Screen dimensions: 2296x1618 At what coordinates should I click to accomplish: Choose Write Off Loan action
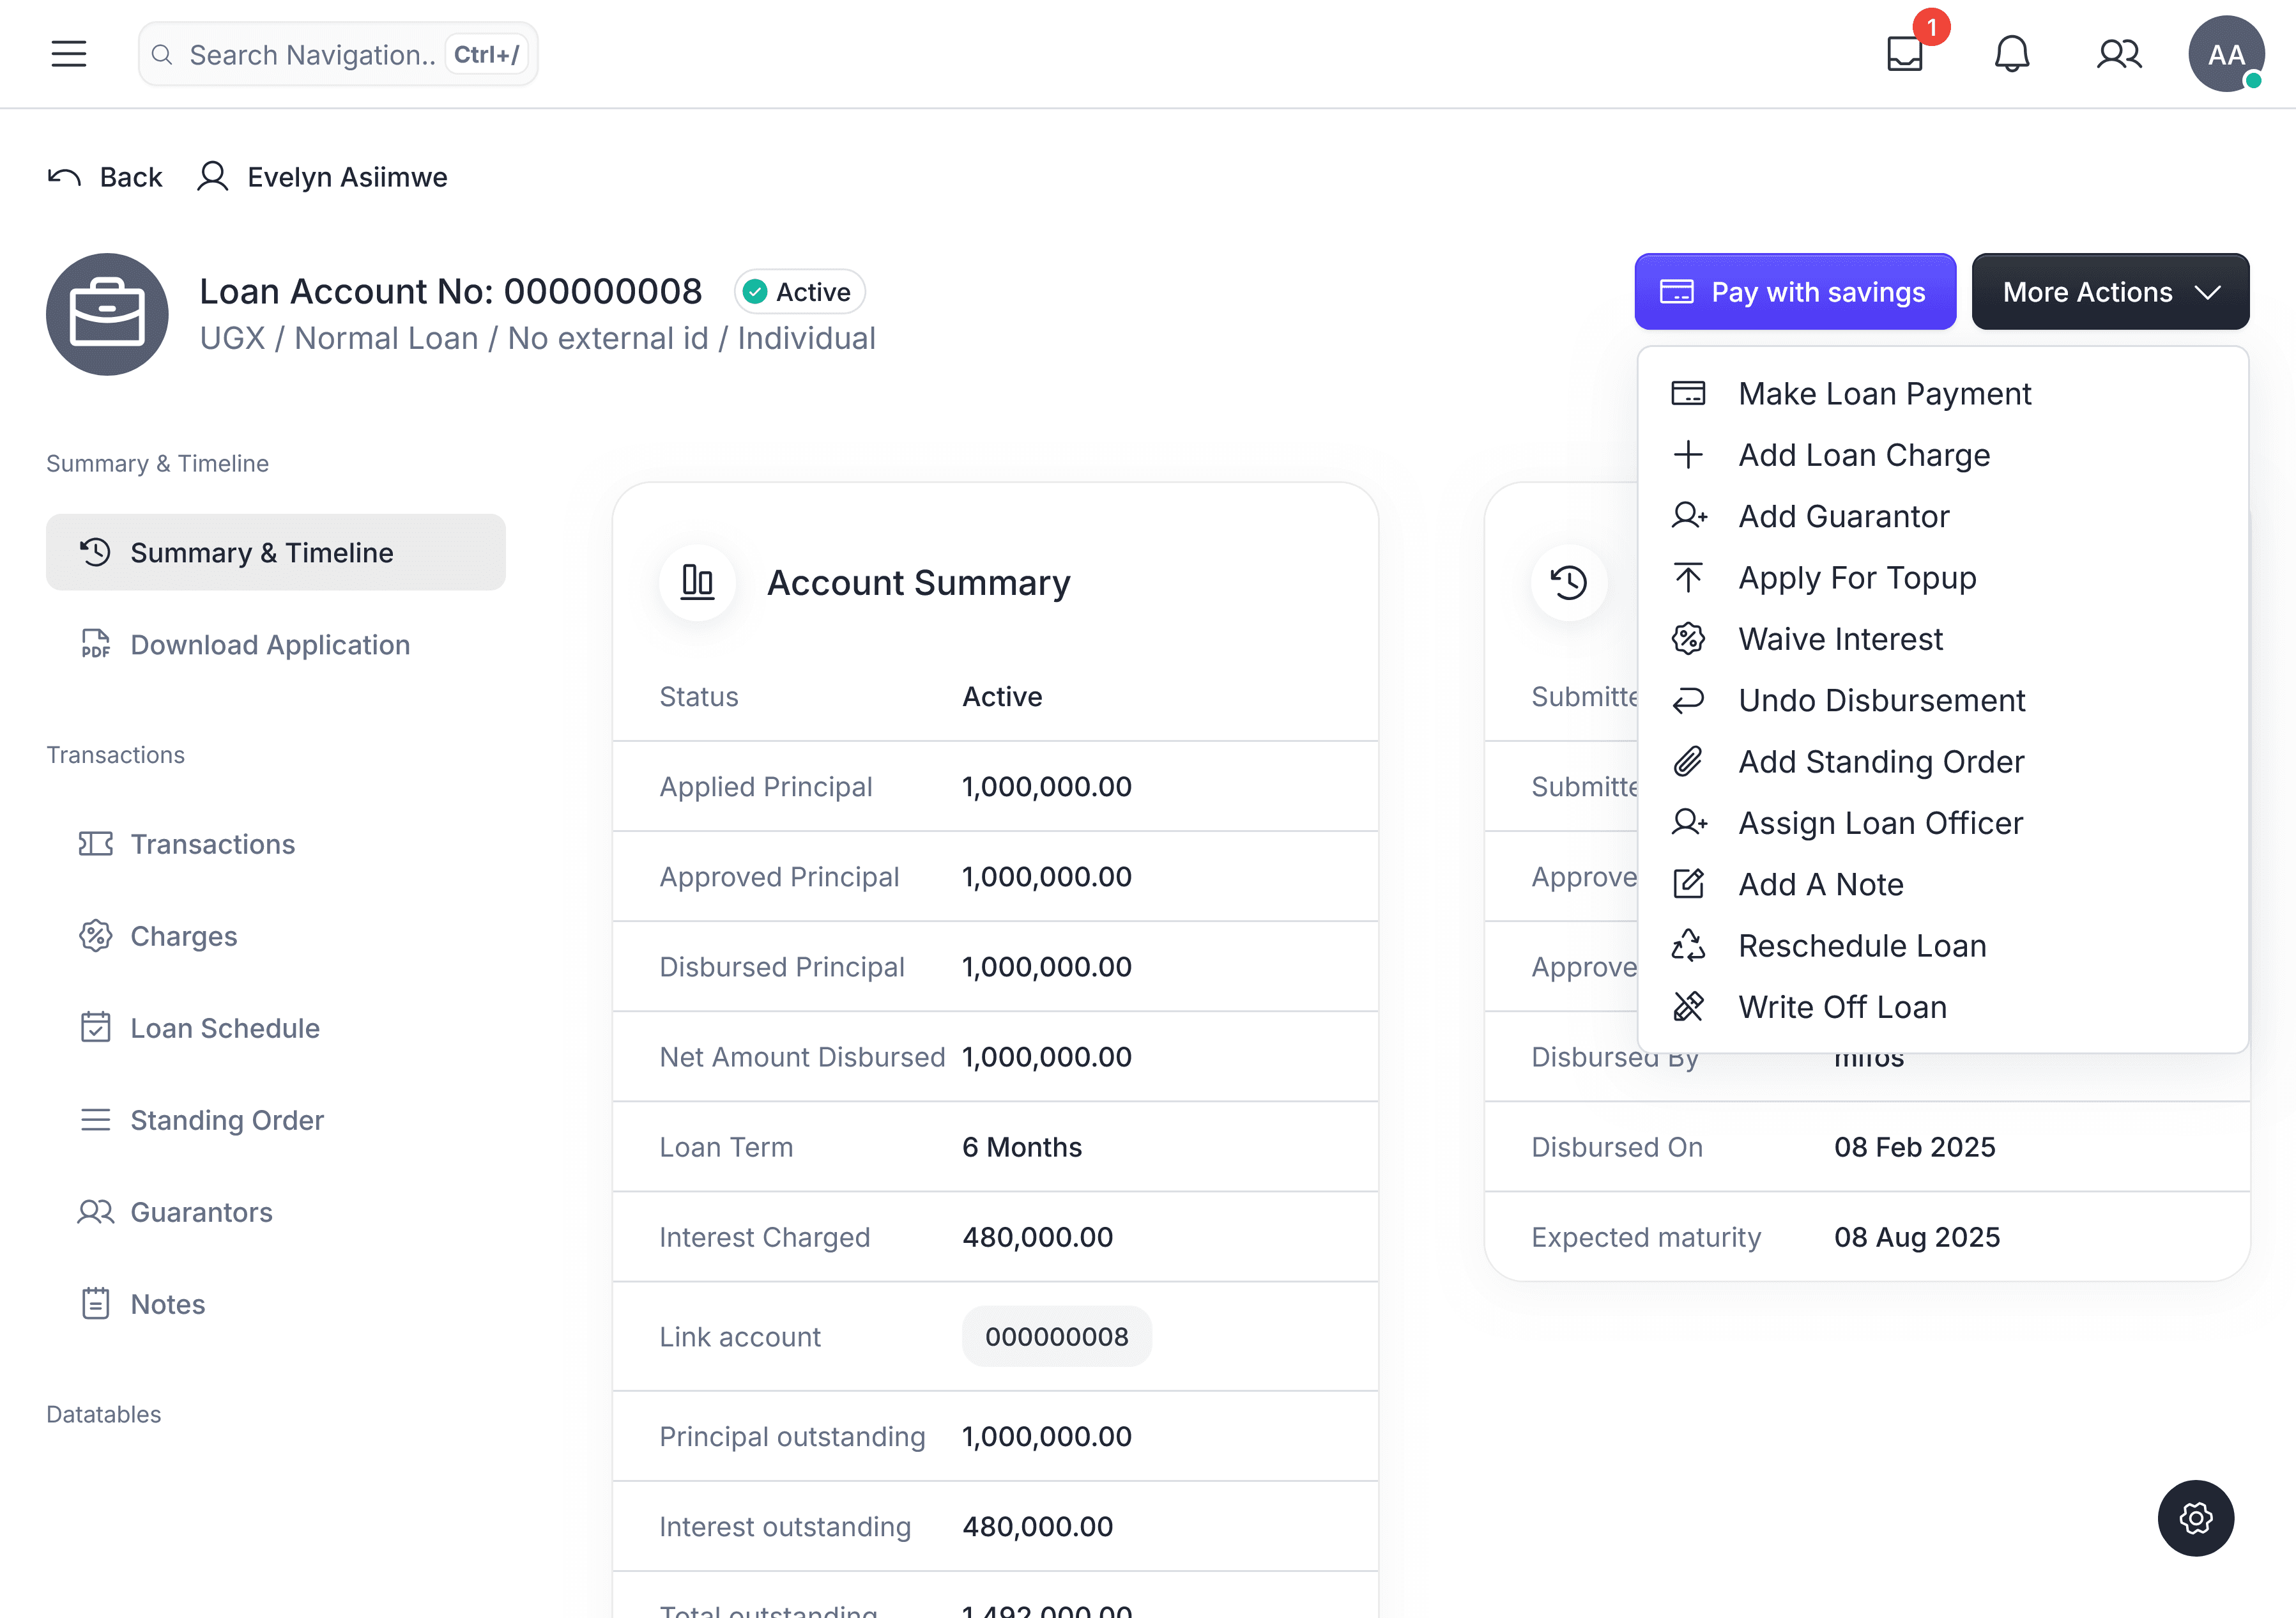tap(1842, 1007)
